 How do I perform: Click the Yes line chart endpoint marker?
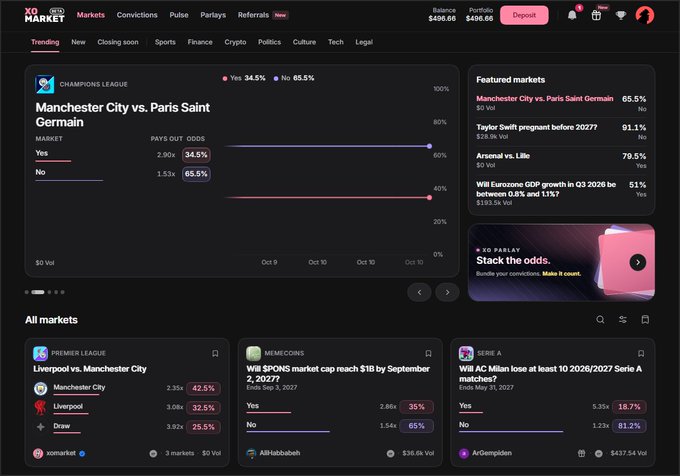429,198
